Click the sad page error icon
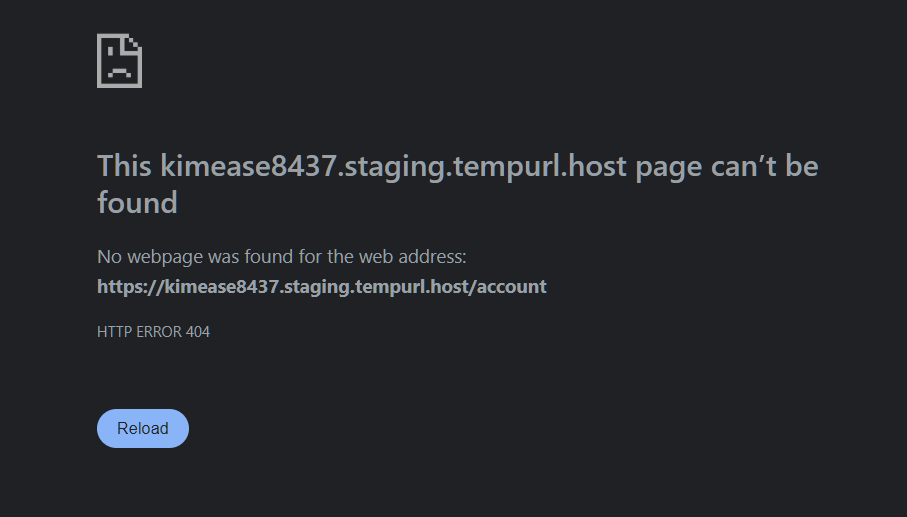907x517 pixels. (119, 61)
